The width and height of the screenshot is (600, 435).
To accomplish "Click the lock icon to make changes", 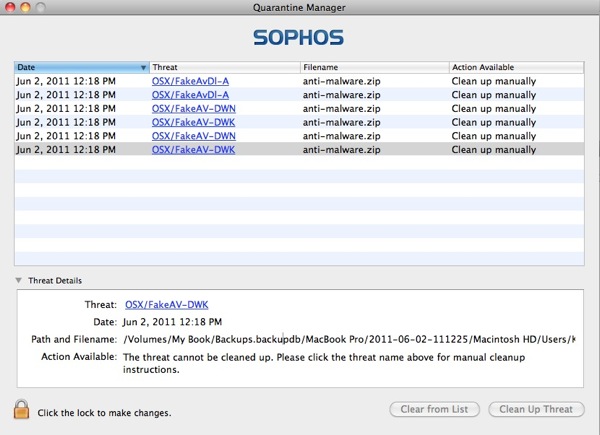I will 21,409.
